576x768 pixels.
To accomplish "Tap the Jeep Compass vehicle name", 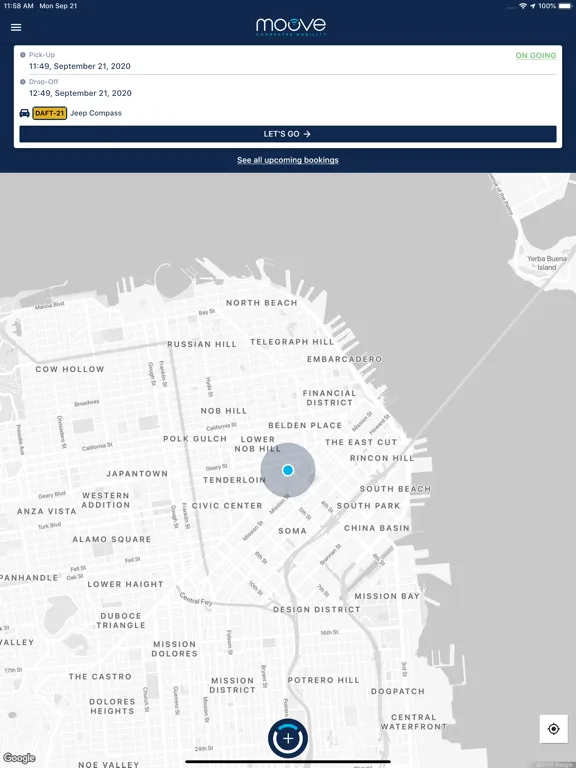I will point(96,113).
